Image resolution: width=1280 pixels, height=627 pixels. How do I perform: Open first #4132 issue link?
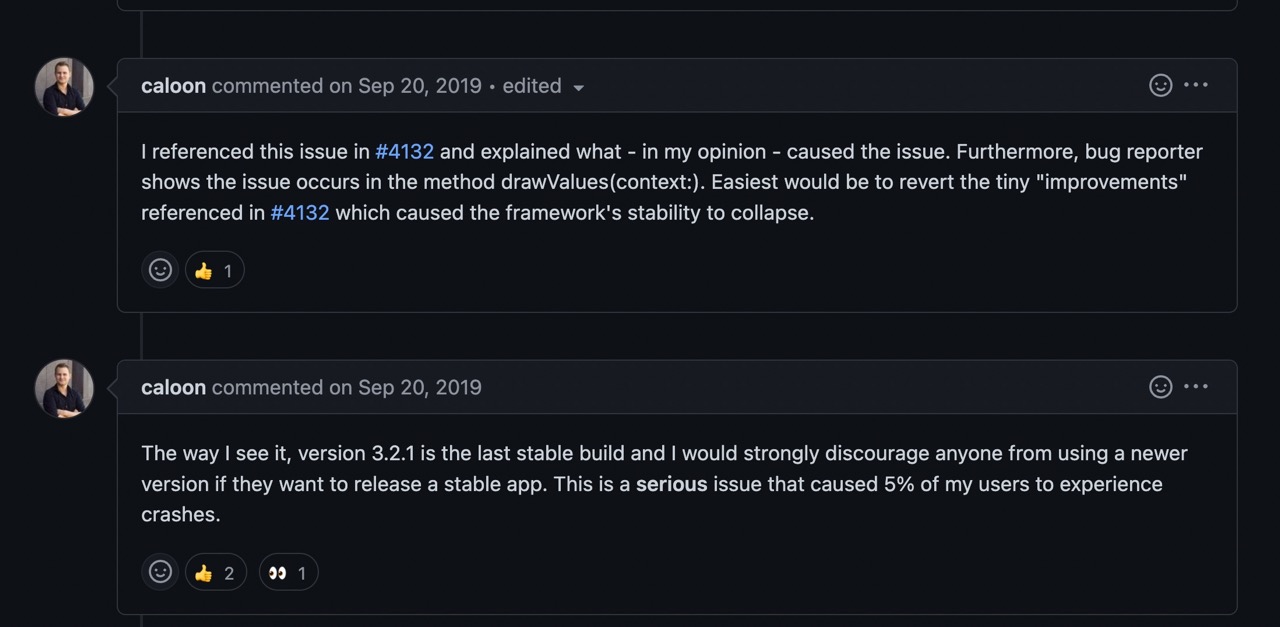pyautogui.click(x=405, y=152)
